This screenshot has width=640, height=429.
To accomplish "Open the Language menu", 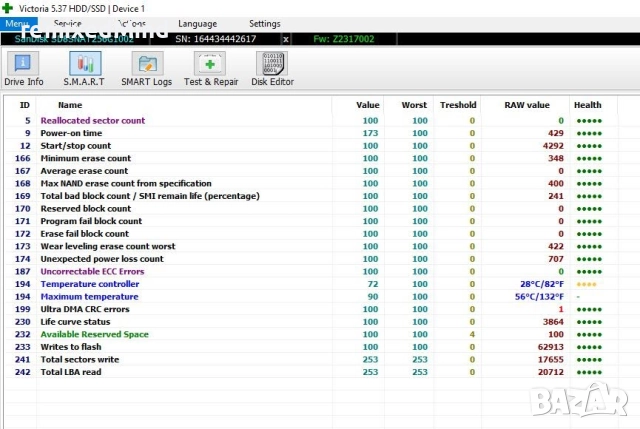I will point(197,23).
